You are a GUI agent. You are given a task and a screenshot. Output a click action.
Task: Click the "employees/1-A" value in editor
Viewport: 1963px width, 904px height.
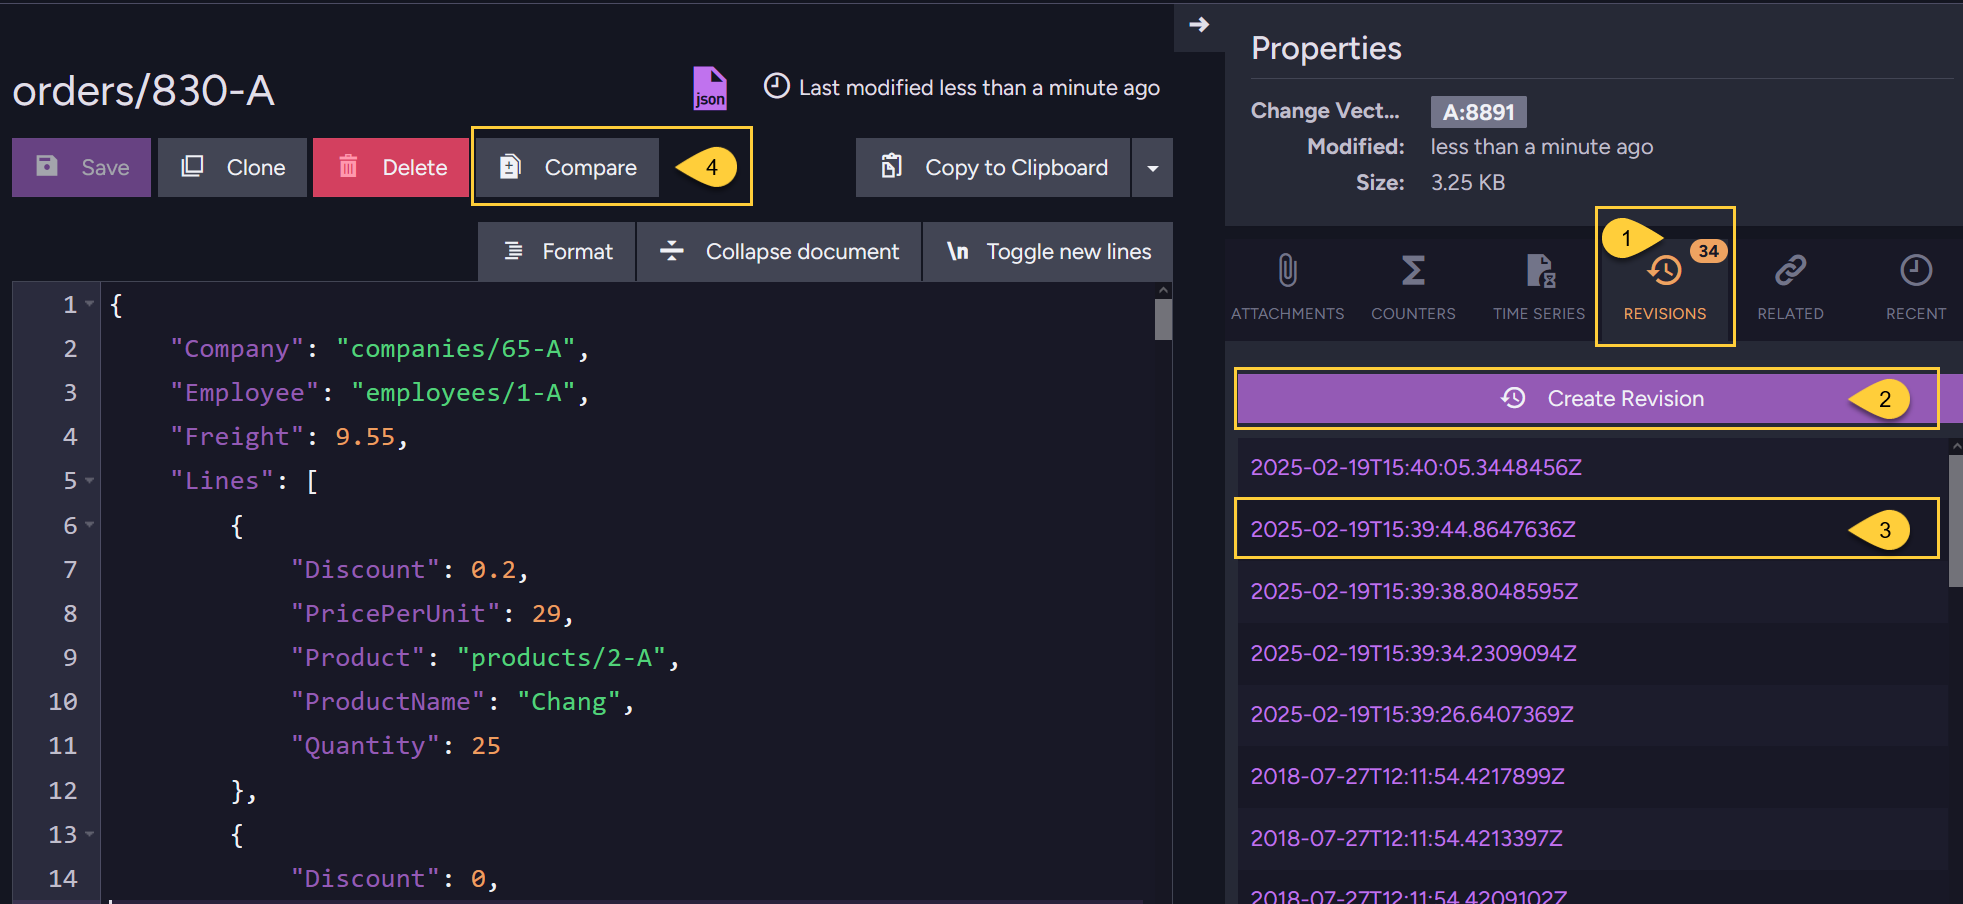pos(463,392)
